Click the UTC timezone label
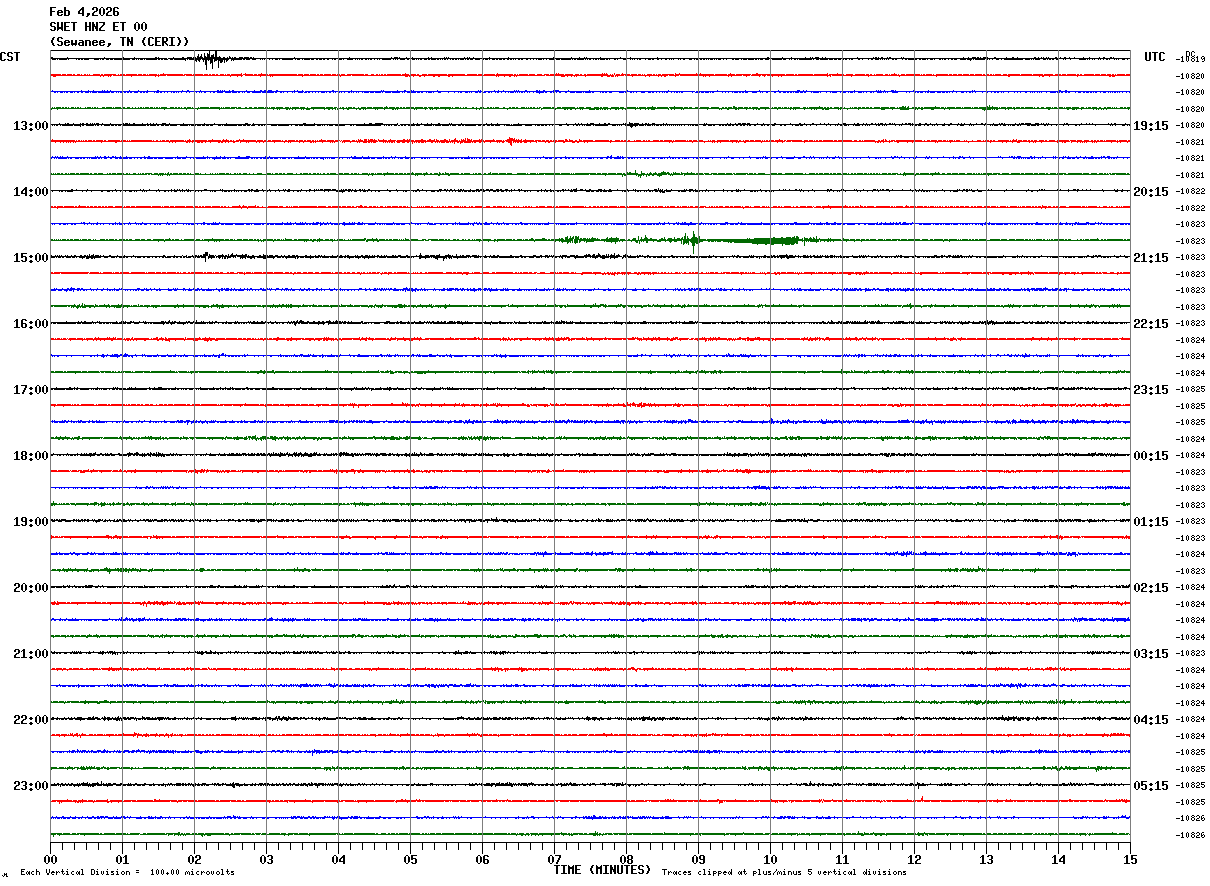 tap(1155, 57)
